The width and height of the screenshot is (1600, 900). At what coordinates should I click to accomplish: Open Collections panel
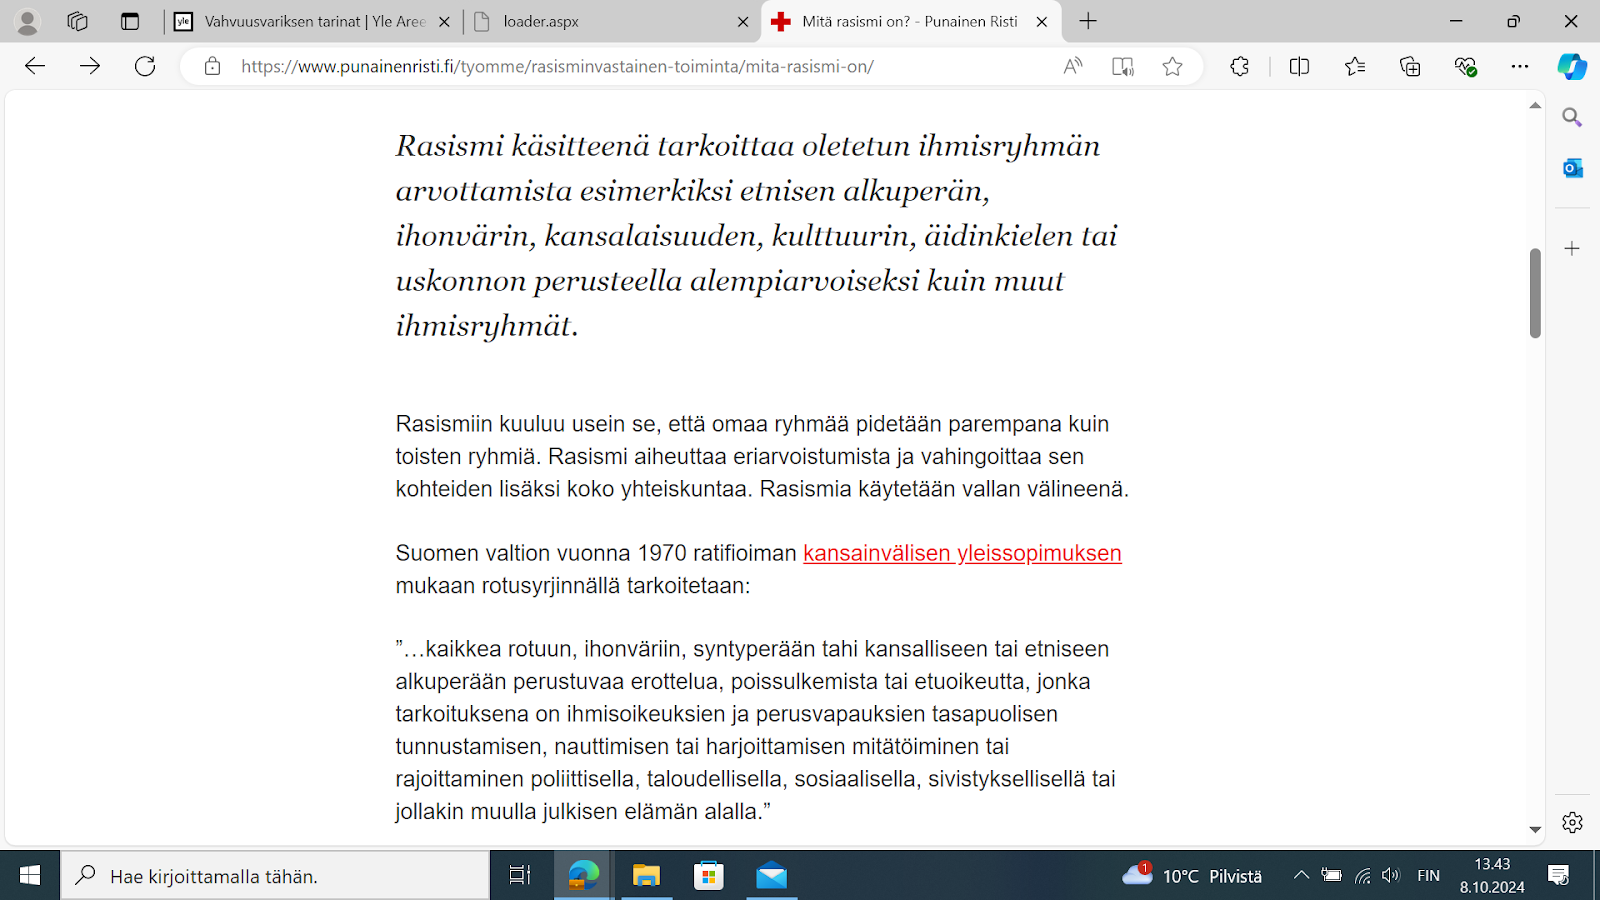(1410, 66)
